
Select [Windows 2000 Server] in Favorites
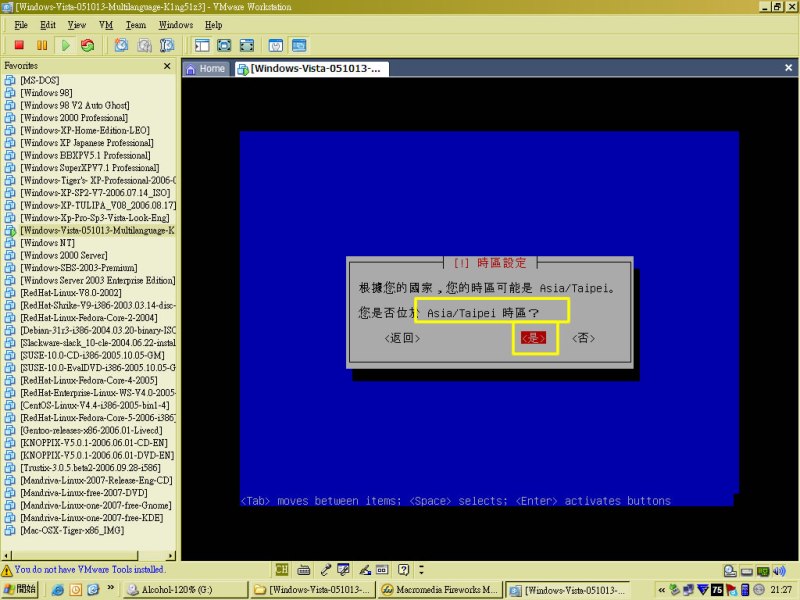pos(63,255)
